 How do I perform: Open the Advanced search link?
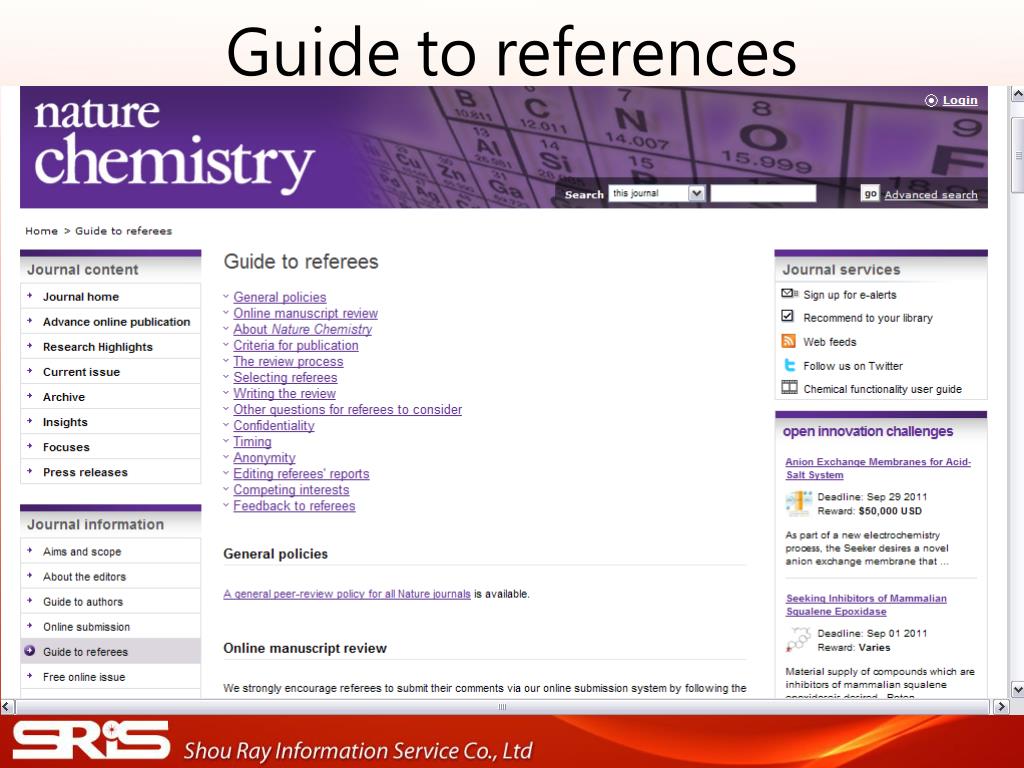(931, 195)
